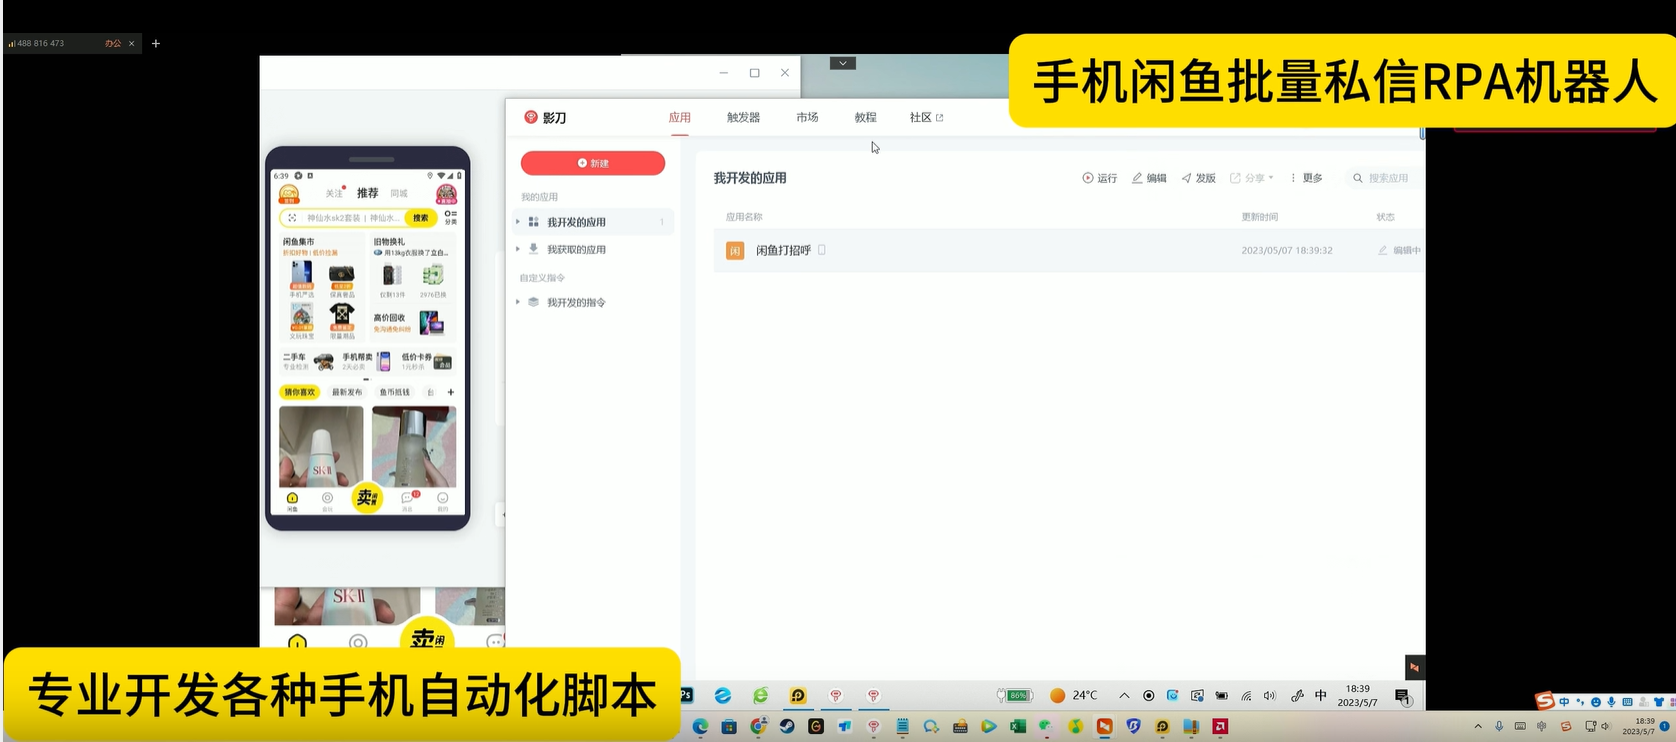Viewport: 1676px width, 742px height.
Task: Tap 二手车 entry on phone
Action: (308, 361)
